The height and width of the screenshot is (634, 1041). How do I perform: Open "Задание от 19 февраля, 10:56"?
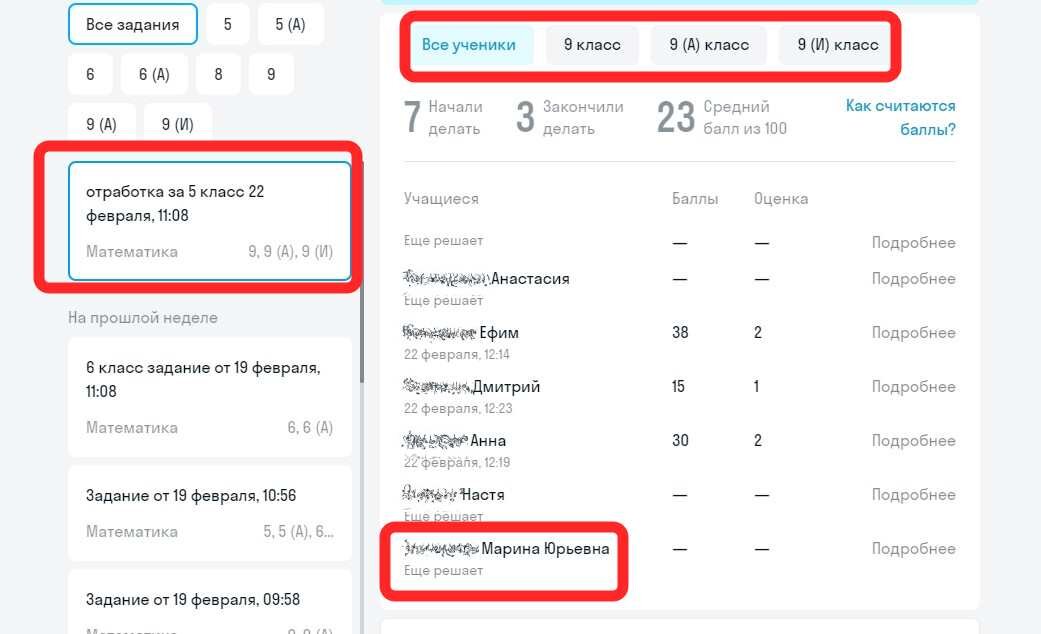tap(208, 512)
